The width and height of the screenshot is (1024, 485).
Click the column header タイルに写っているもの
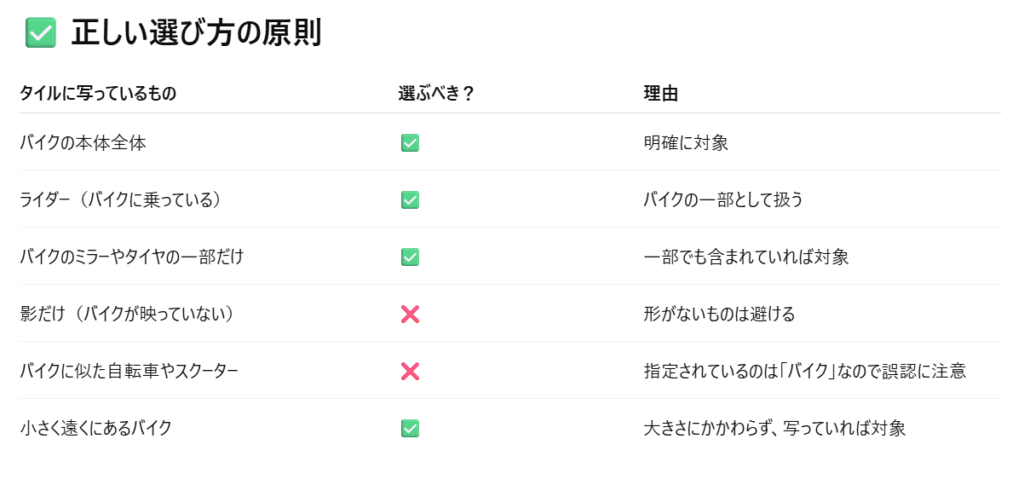click(x=98, y=94)
